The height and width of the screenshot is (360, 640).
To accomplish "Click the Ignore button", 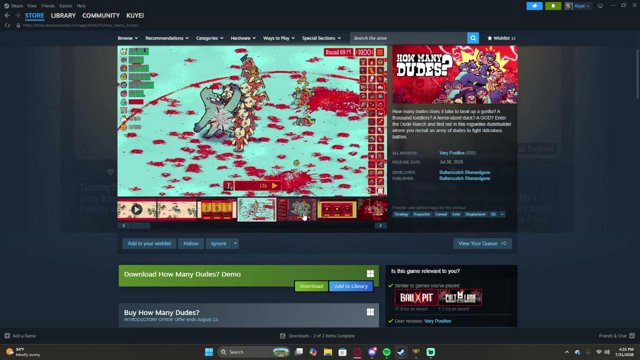I will click(x=218, y=244).
